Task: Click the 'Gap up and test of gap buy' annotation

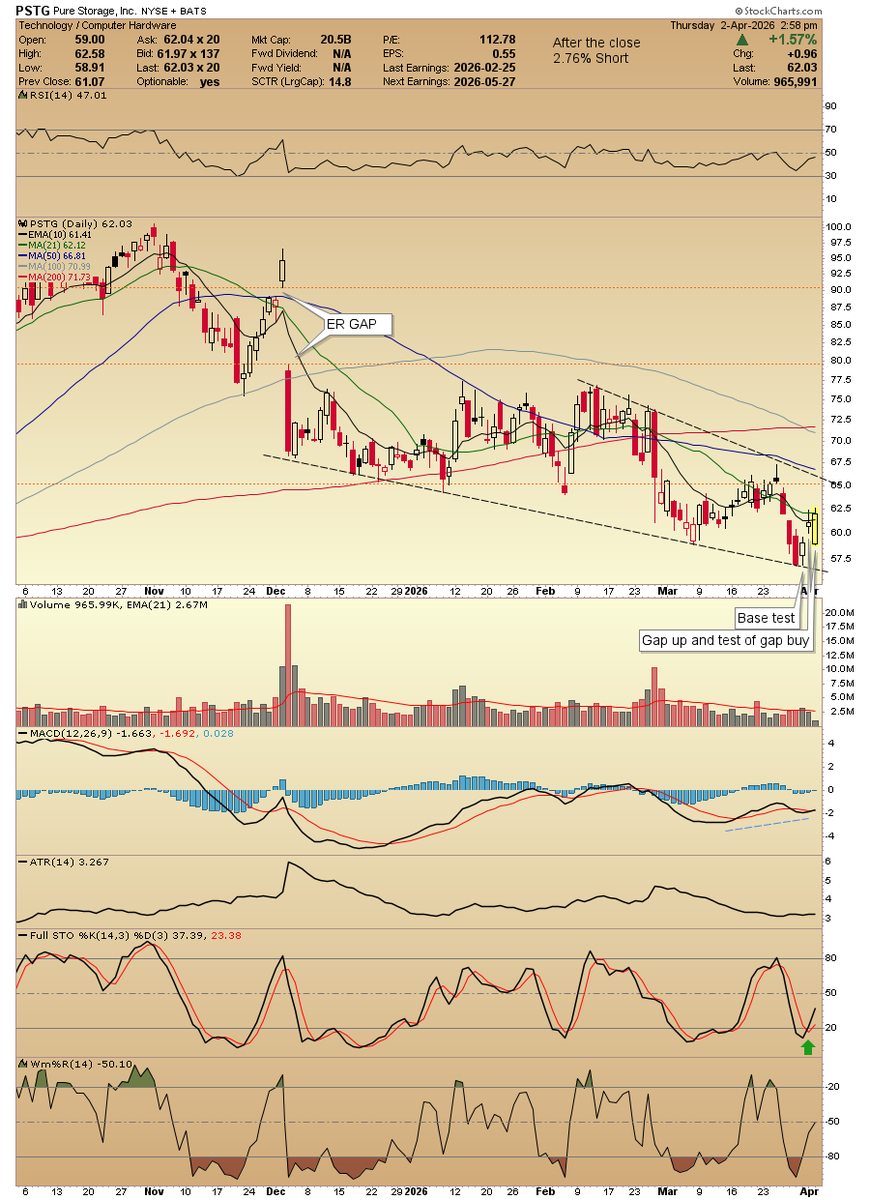Action: pyautogui.click(x=726, y=641)
